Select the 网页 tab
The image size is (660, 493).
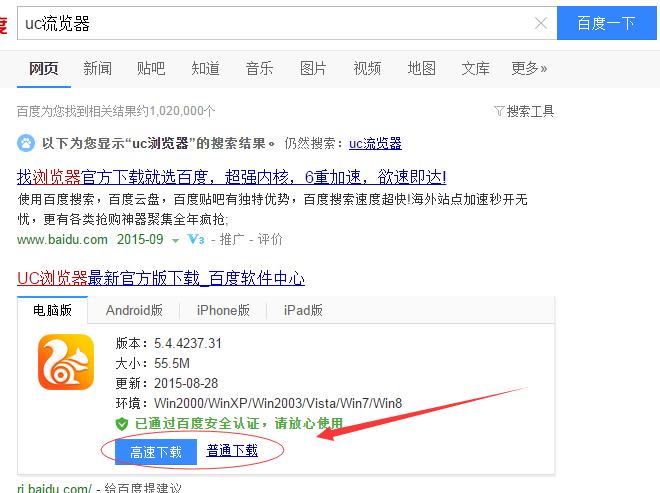click(x=44, y=68)
